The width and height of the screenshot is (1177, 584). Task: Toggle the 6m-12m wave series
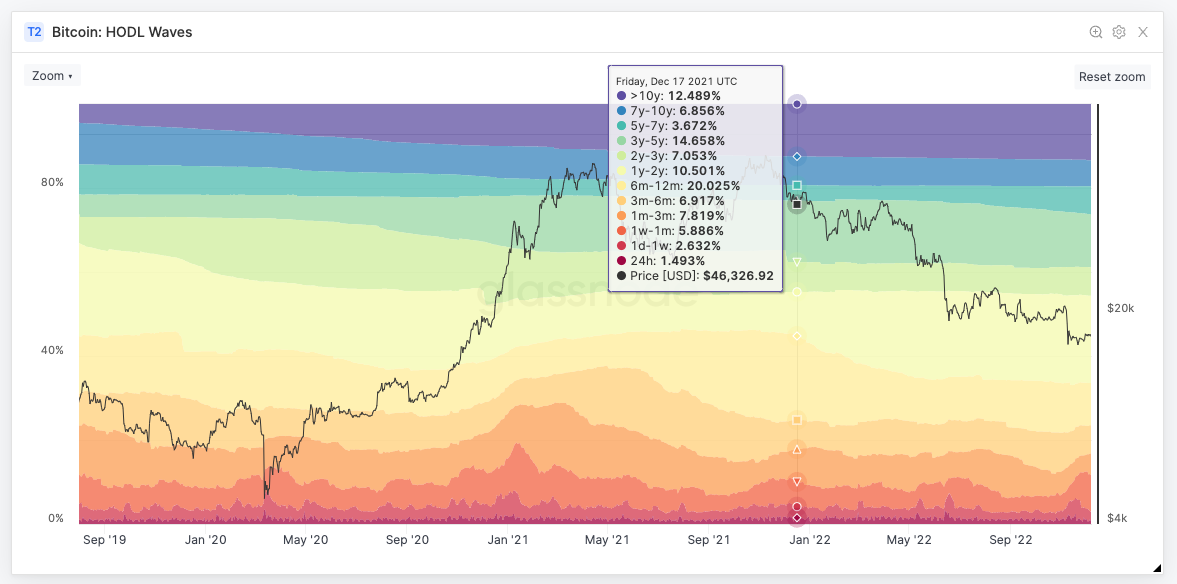[x=621, y=185]
